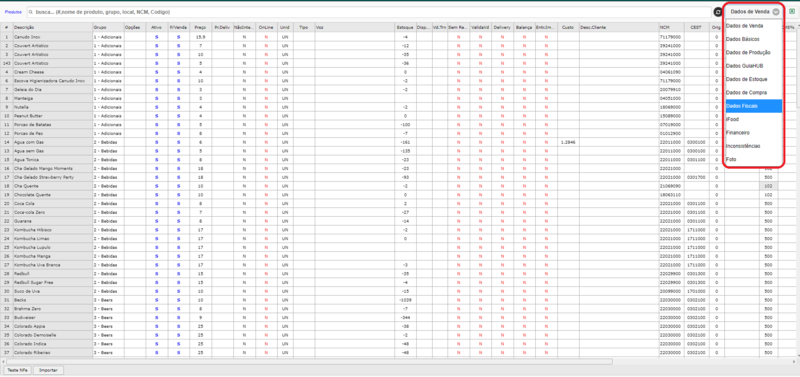Click the Custo column header
This screenshot has width=800, height=377.
(568, 28)
